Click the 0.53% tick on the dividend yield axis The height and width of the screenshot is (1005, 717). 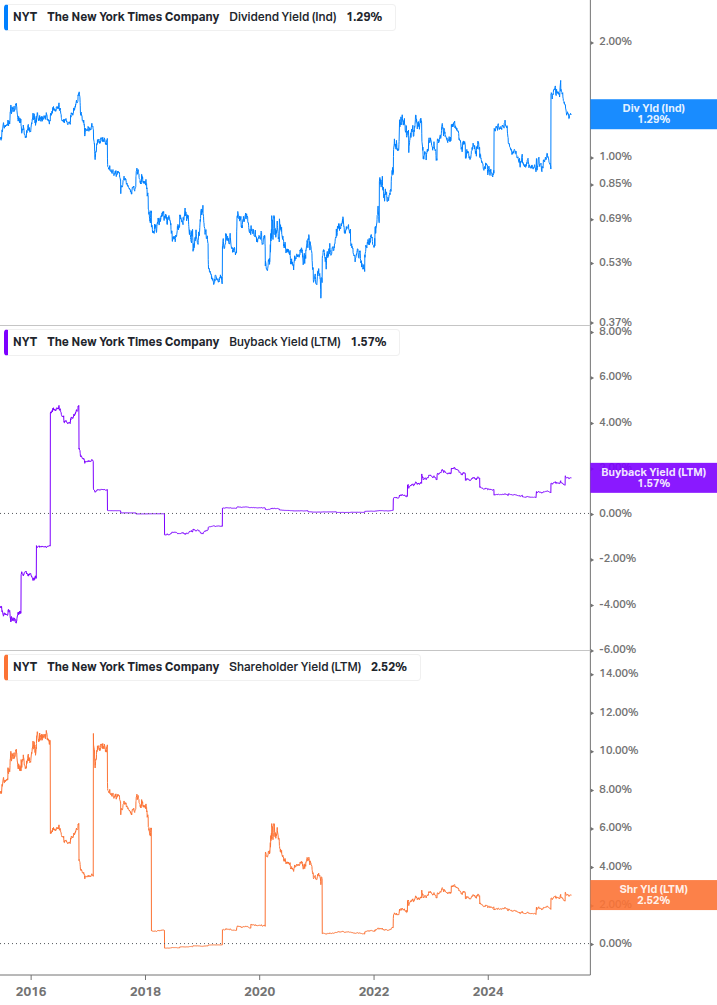click(615, 263)
